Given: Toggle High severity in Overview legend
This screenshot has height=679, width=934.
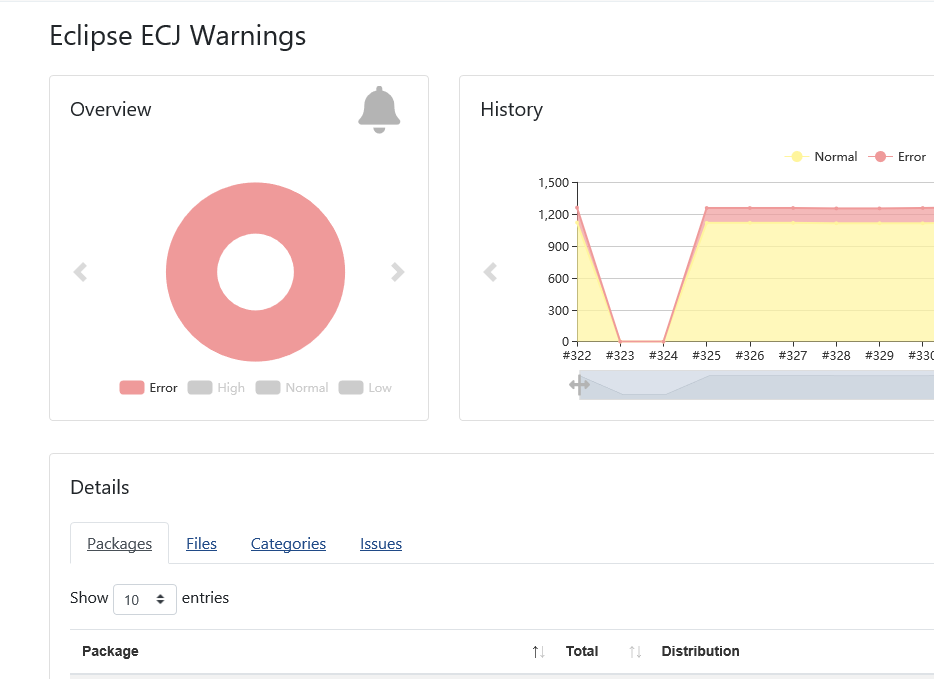Looking at the screenshot, I should [216, 388].
